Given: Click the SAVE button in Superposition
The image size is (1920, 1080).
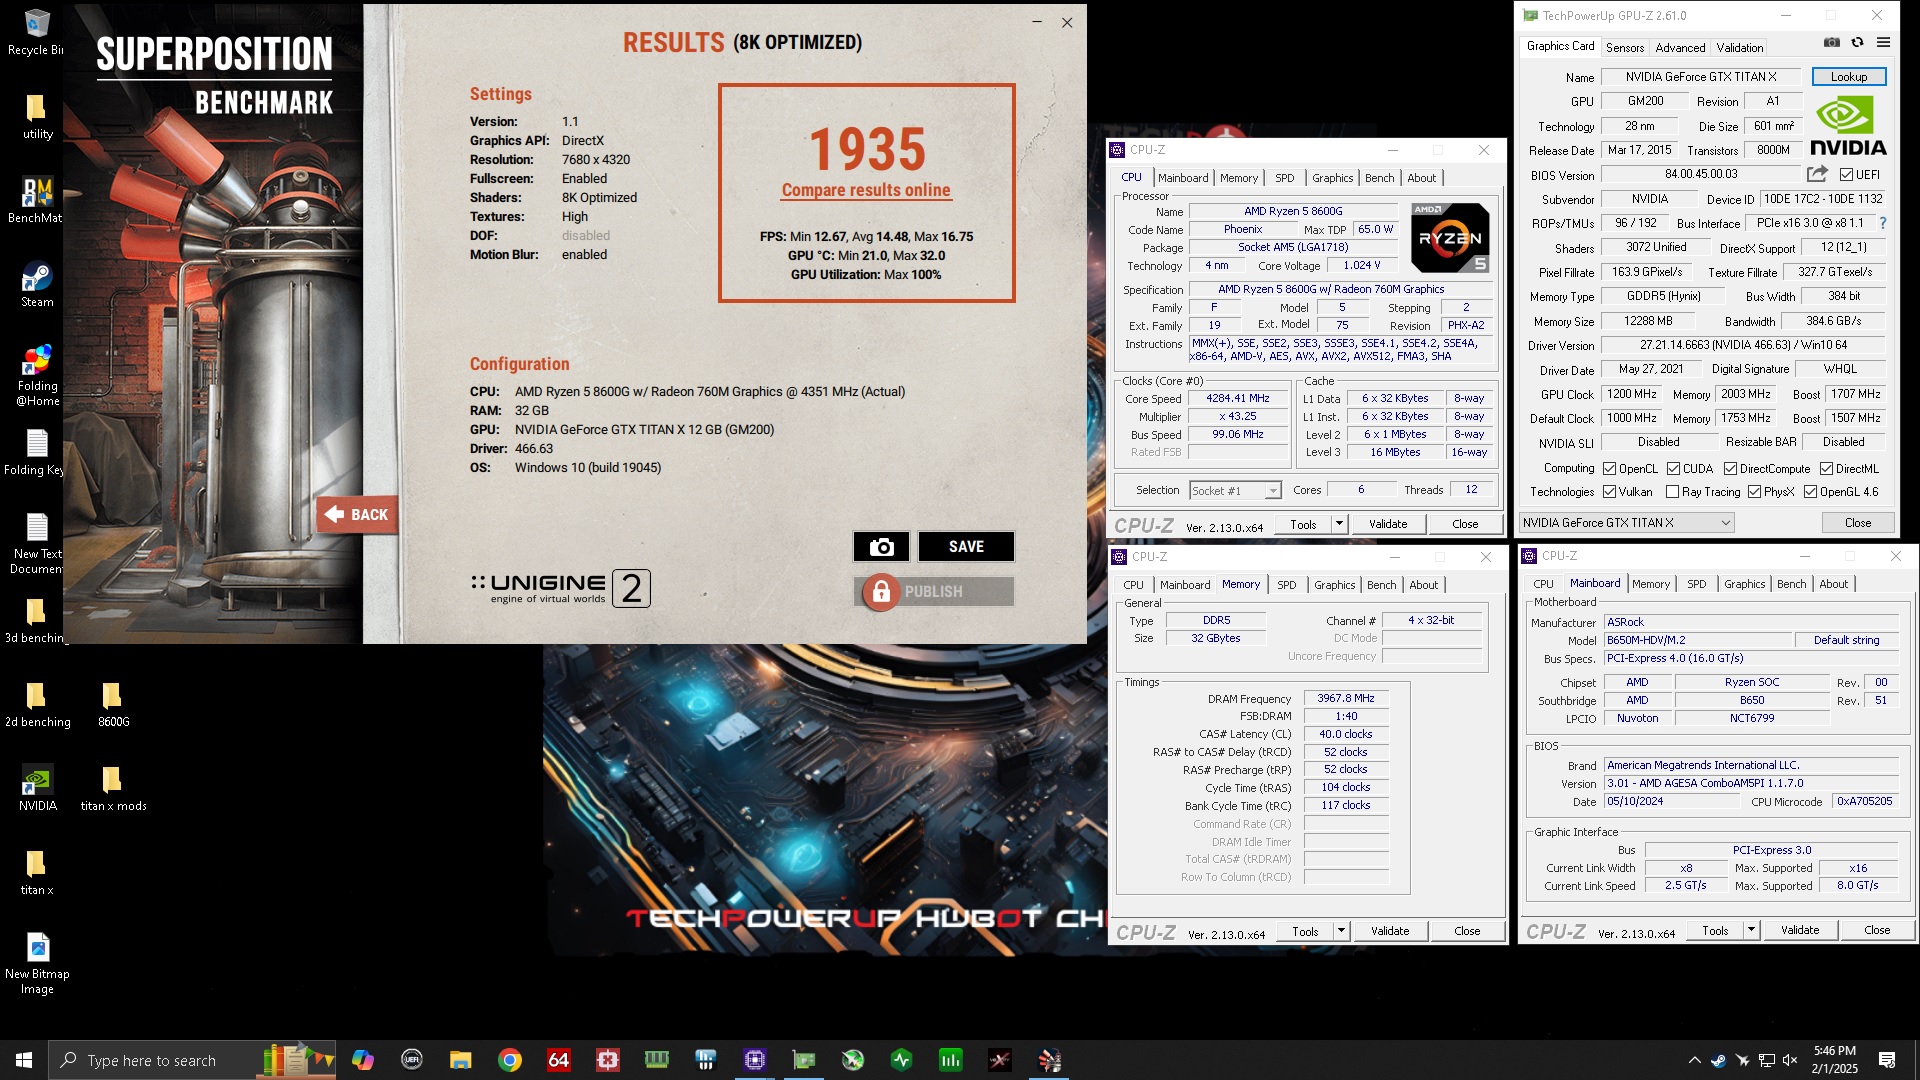Looking at the screenshot, I should [x=966, y=547].
